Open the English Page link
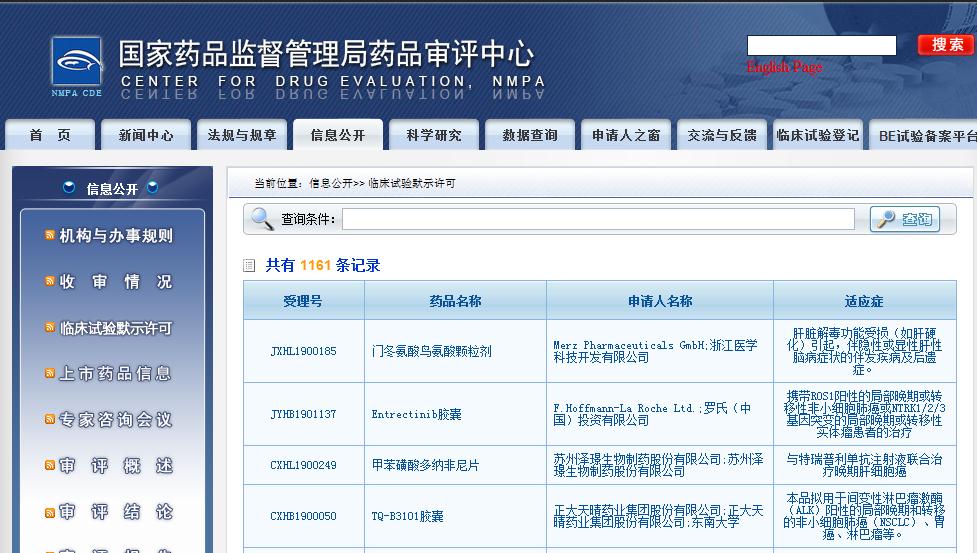This screenshot has height=553, width=977. click(x=784, y=67)
